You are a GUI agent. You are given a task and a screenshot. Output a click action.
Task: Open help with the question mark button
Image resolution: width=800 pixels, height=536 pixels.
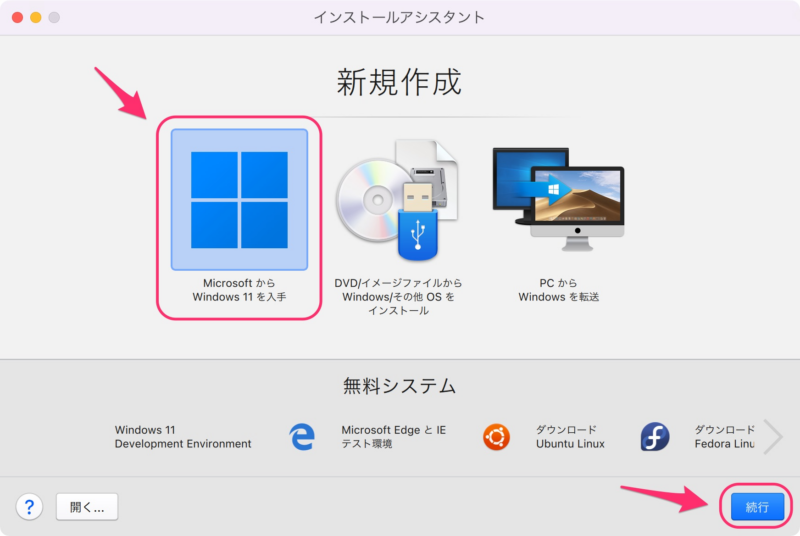[x=30, y=507]
